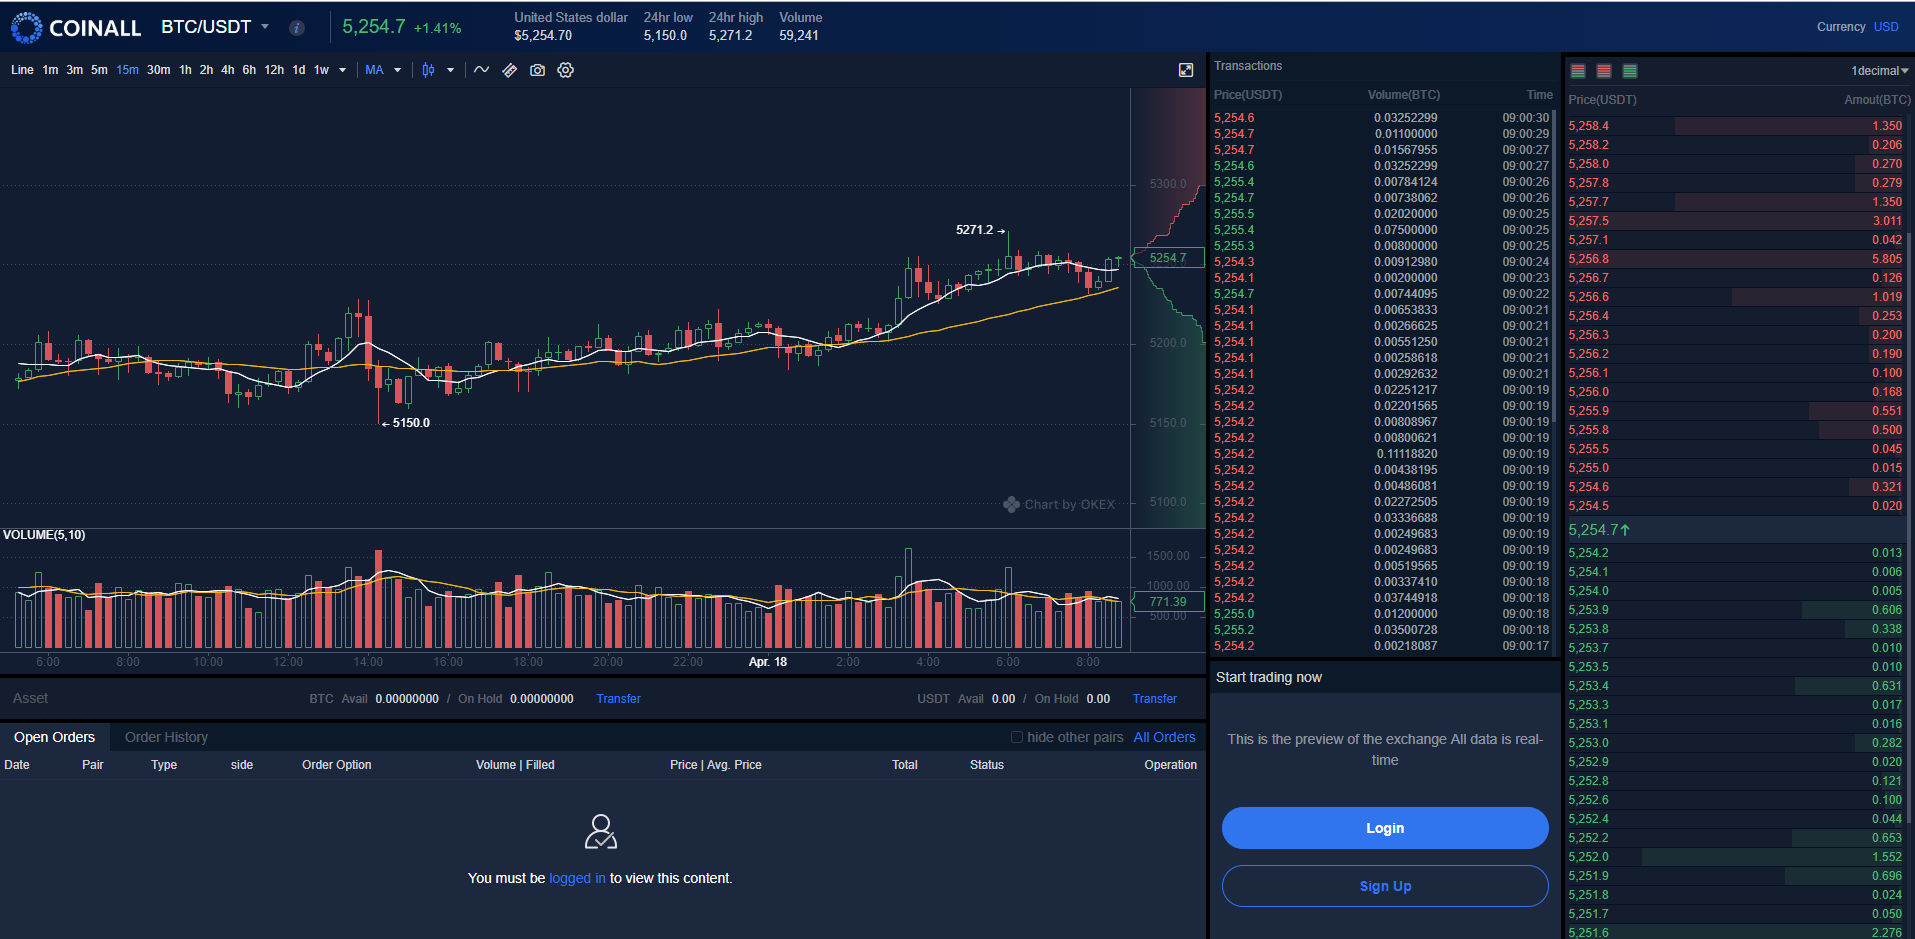Open the MA indicator dropdown arrow
The height and width of the screenshot is (939, 1915).
click(398, 70)
